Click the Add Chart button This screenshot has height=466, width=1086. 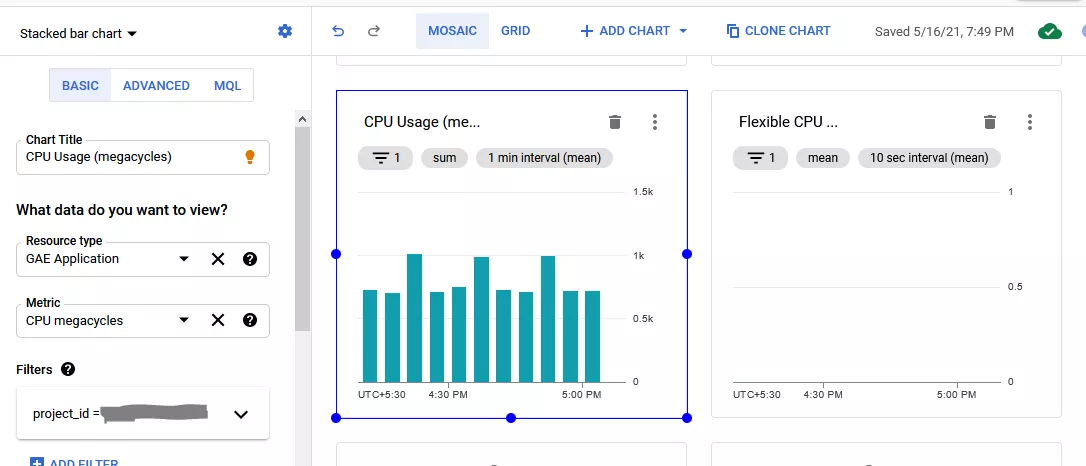(625, 31)
